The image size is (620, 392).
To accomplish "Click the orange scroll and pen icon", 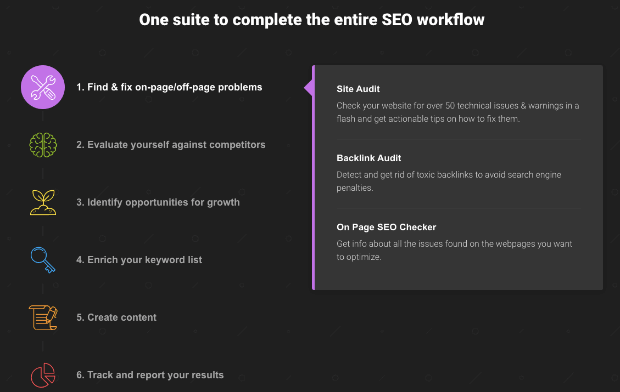I will click(x=43, y=317).
